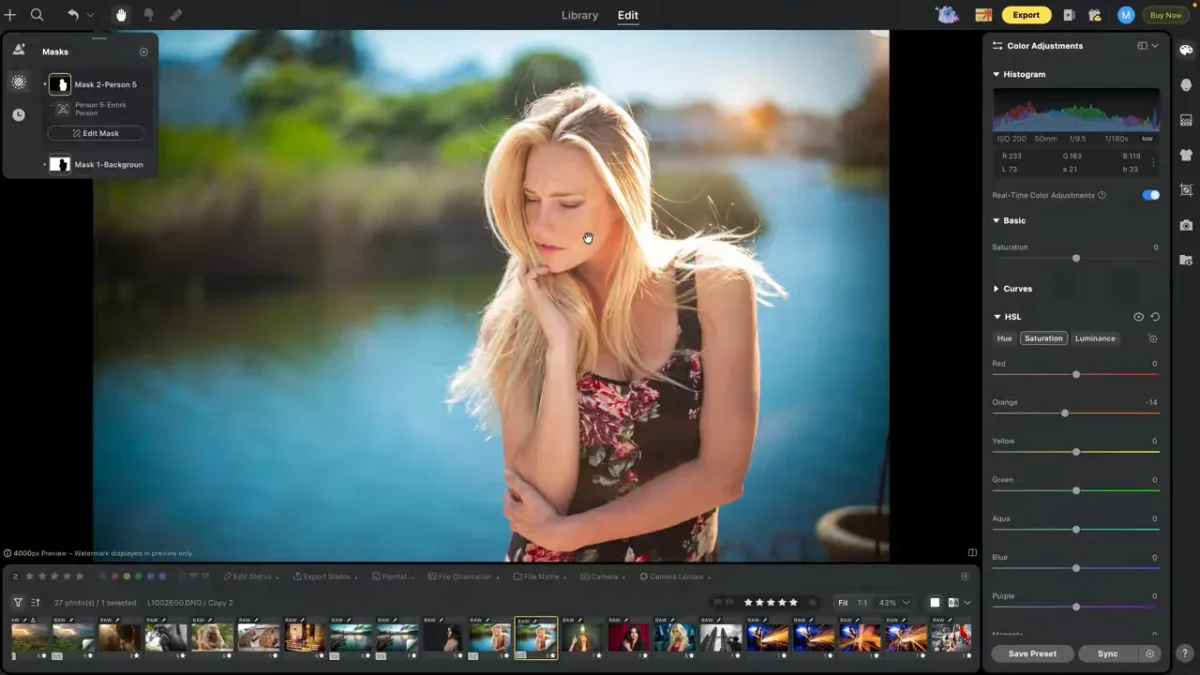The image size is (1200, 675).
Task: Click the Basic Saturation slider handle
Action: click(1076, 258)
